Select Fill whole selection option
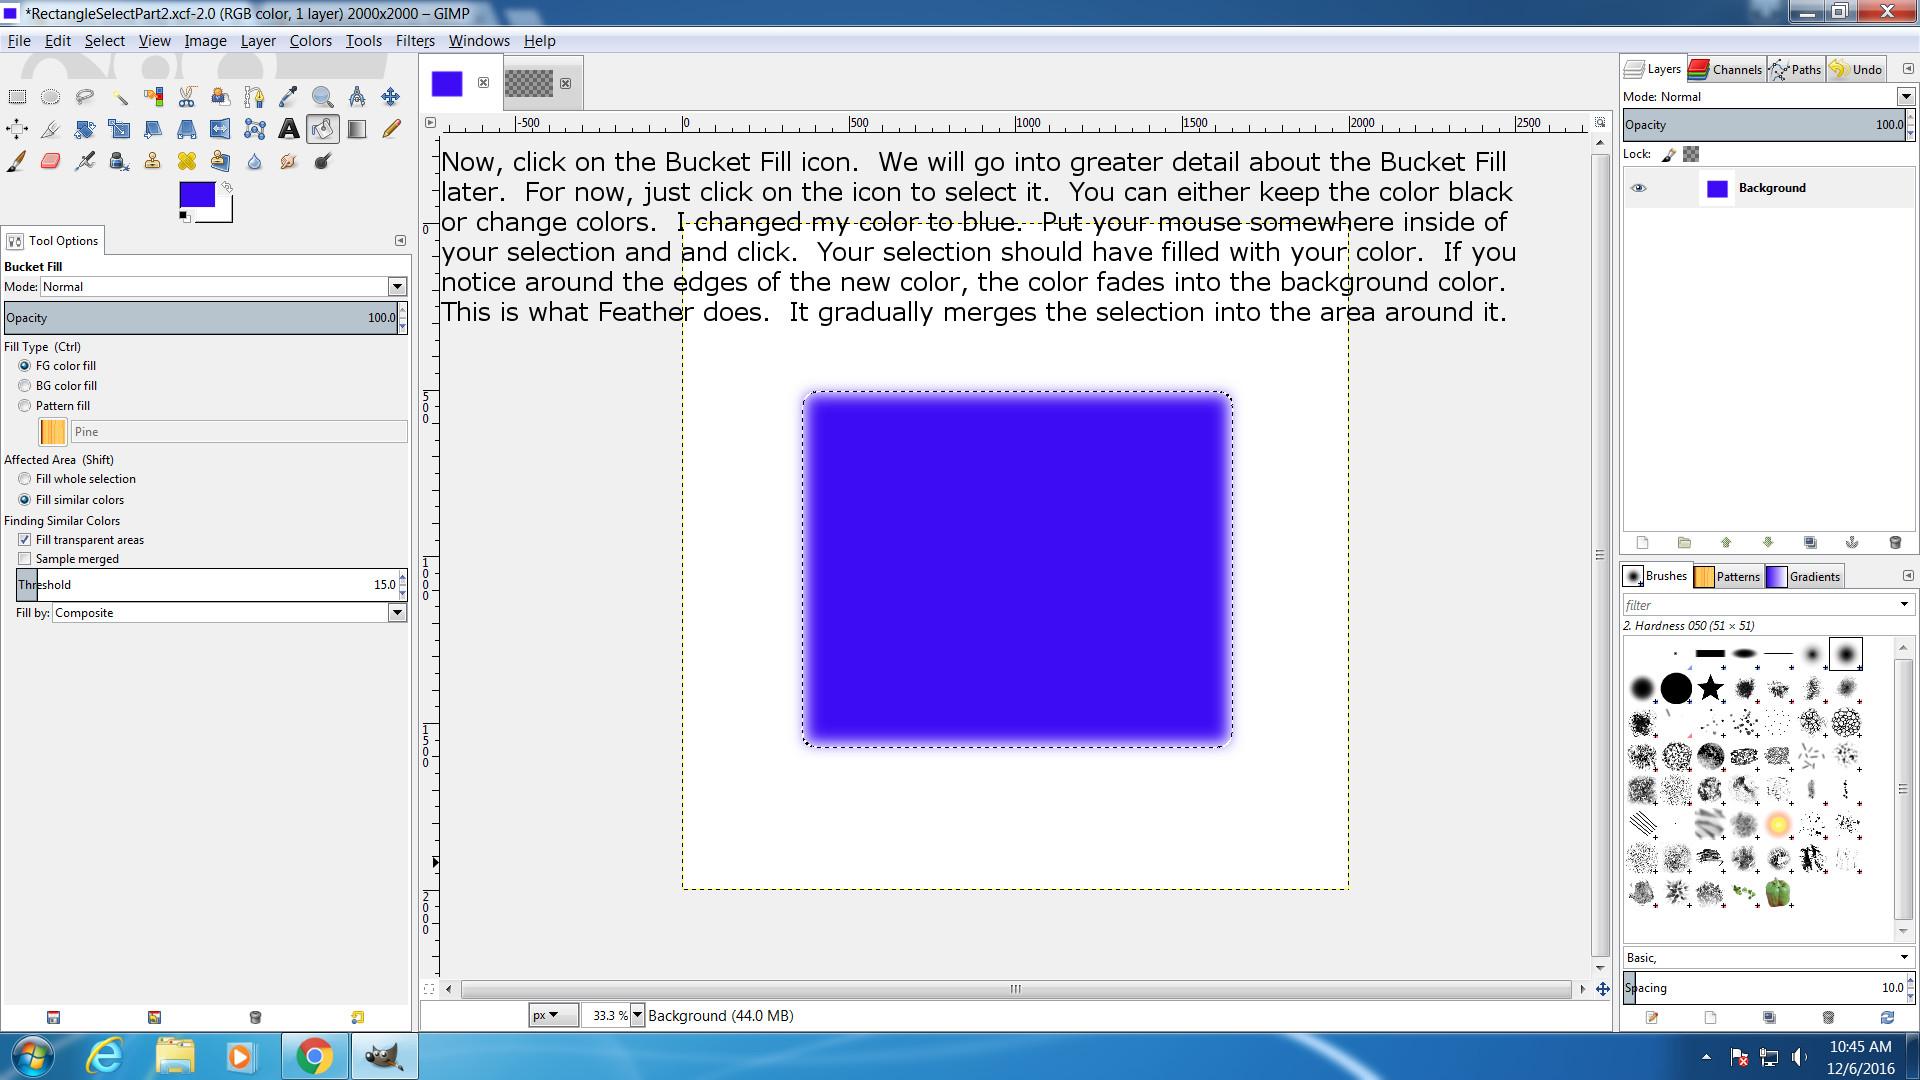The height and width of the screenshot is (1080, 1920). tap(25, 479)
